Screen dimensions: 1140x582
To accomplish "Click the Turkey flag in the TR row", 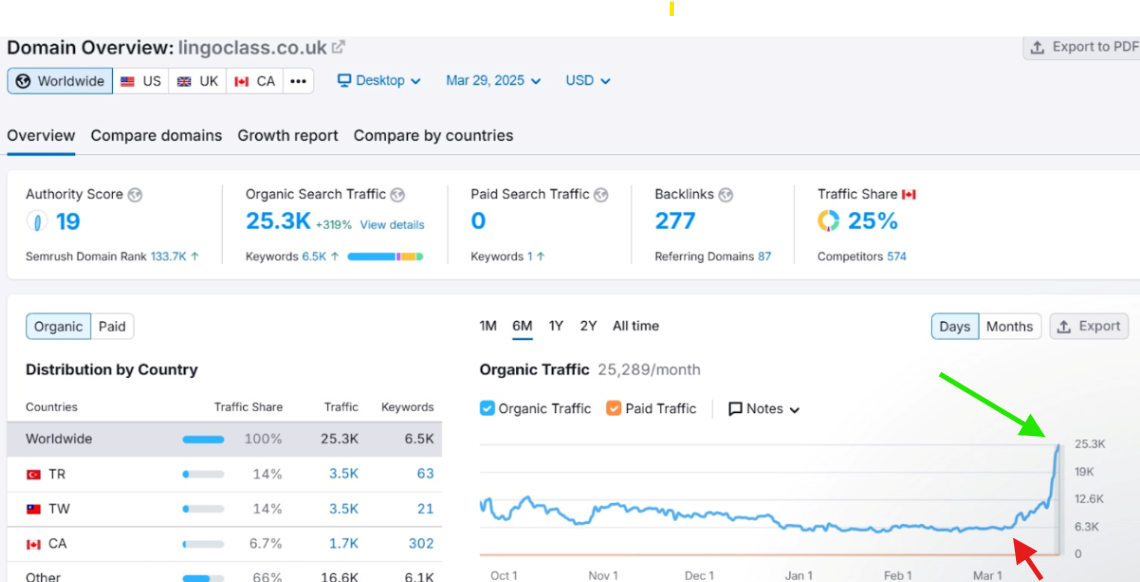I will (33, 474).
